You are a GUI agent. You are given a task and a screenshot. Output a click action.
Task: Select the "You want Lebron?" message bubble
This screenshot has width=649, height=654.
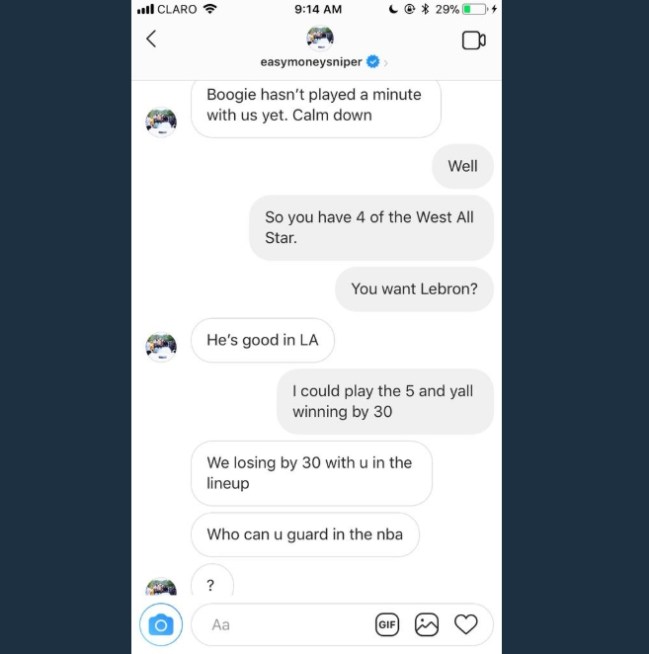pyautogui.click(x=414, y=289)
